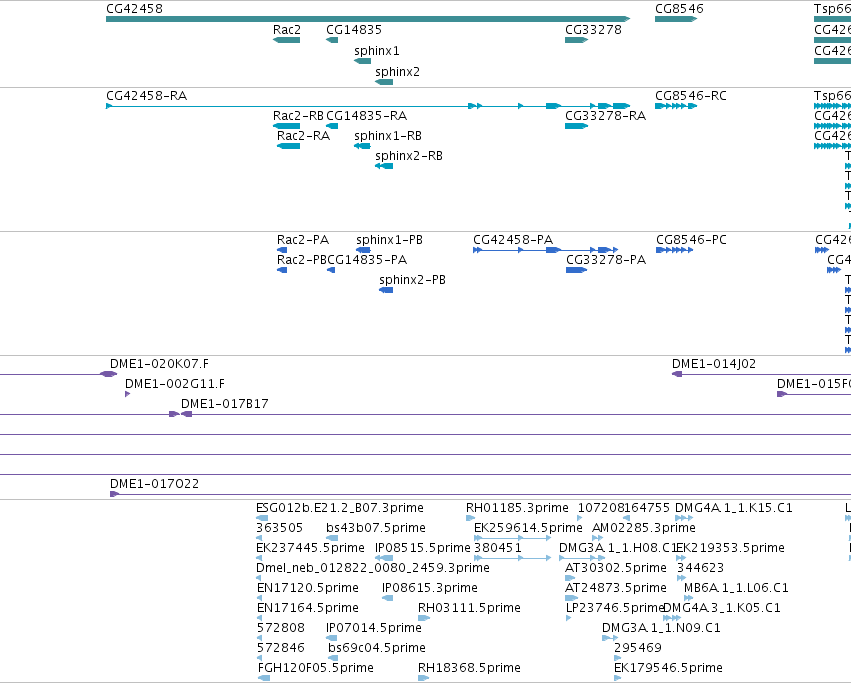Select the CG8546 gene bar
This screenshot has width=851, height=683.
click(676, 19)
